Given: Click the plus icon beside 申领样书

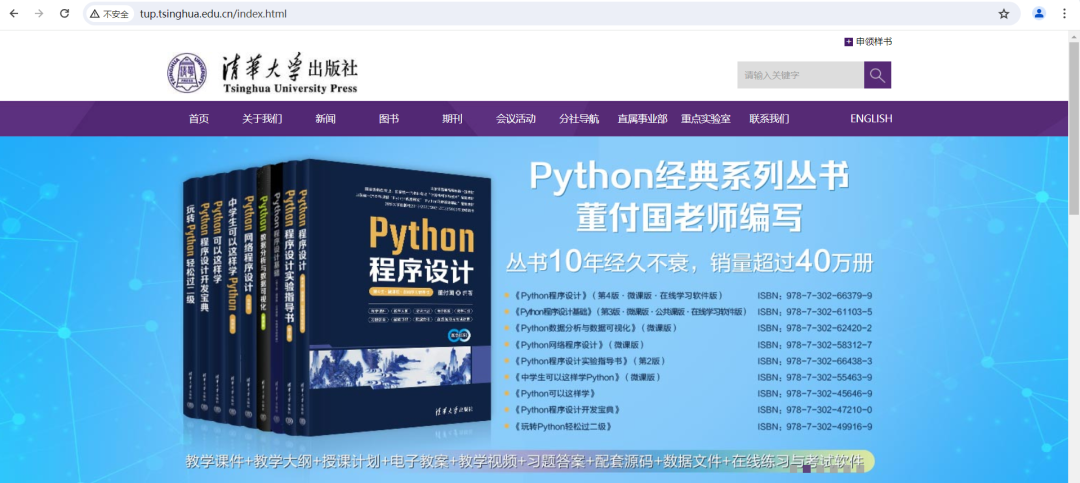Looking at the screenshot, I should tap(849, 42).
